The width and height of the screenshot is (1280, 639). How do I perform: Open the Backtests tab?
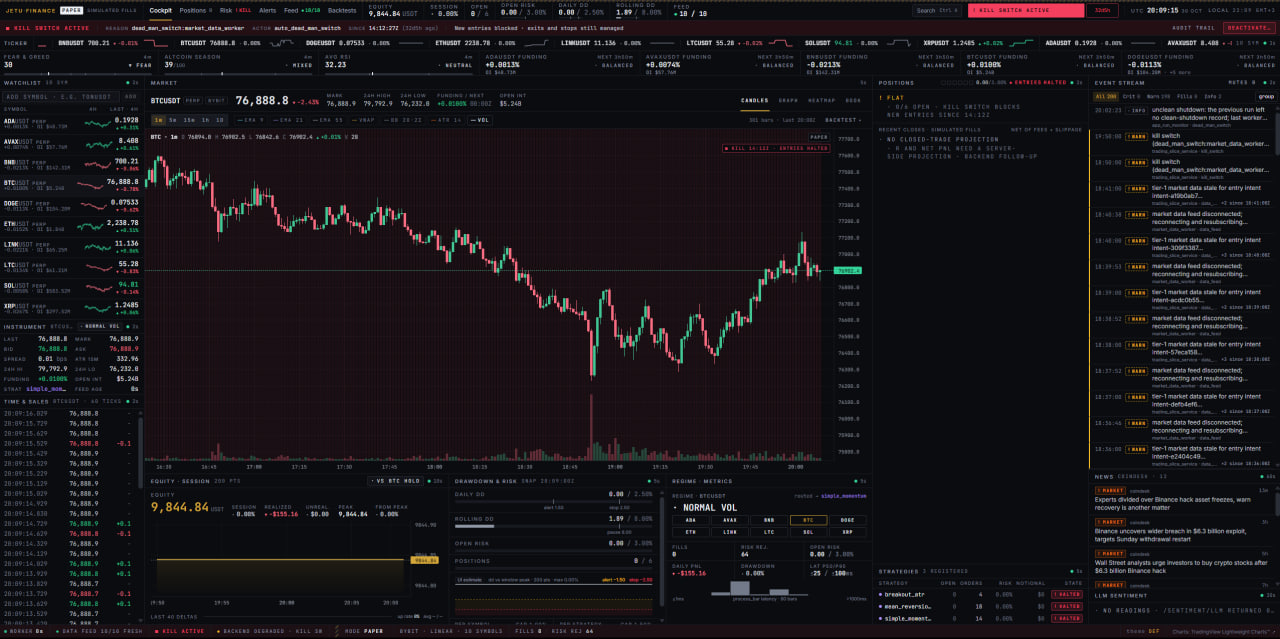[342, 10]
